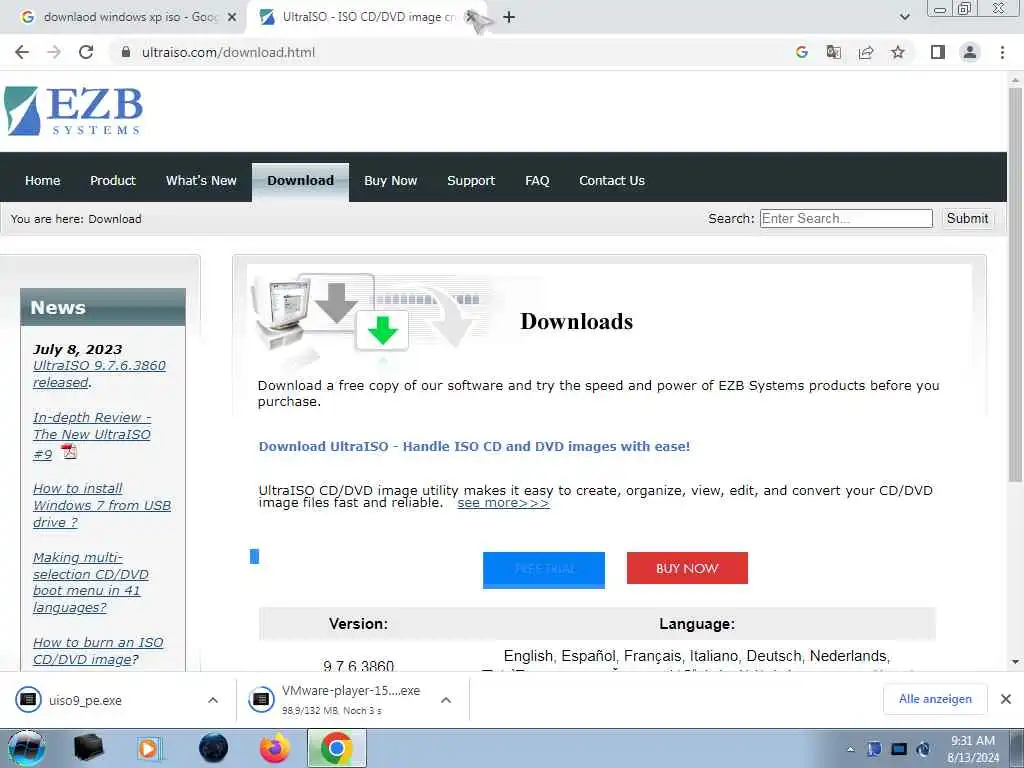Image resolution: width=1024 pixels, height=768 pixels.
Task: Open the Contact Us page
Action: [612, 181]
